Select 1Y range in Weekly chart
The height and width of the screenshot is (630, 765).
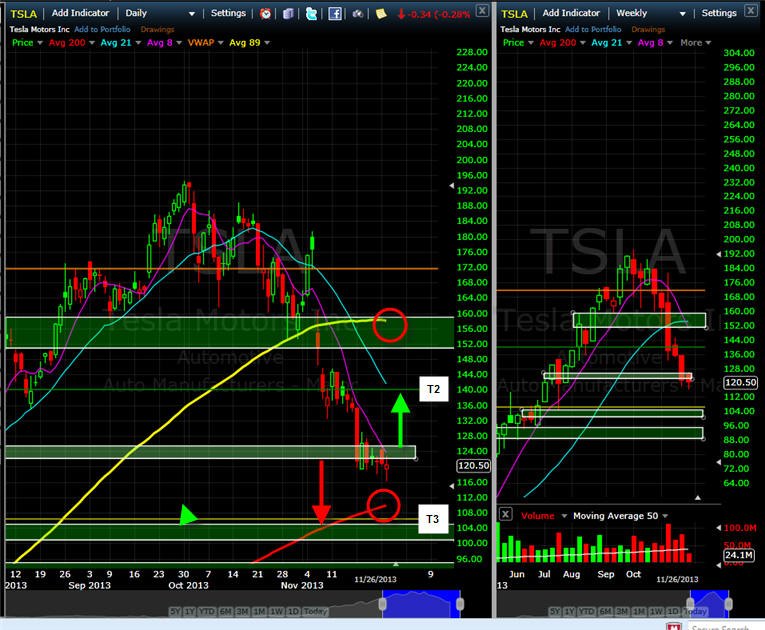click(x=569, y=611)
